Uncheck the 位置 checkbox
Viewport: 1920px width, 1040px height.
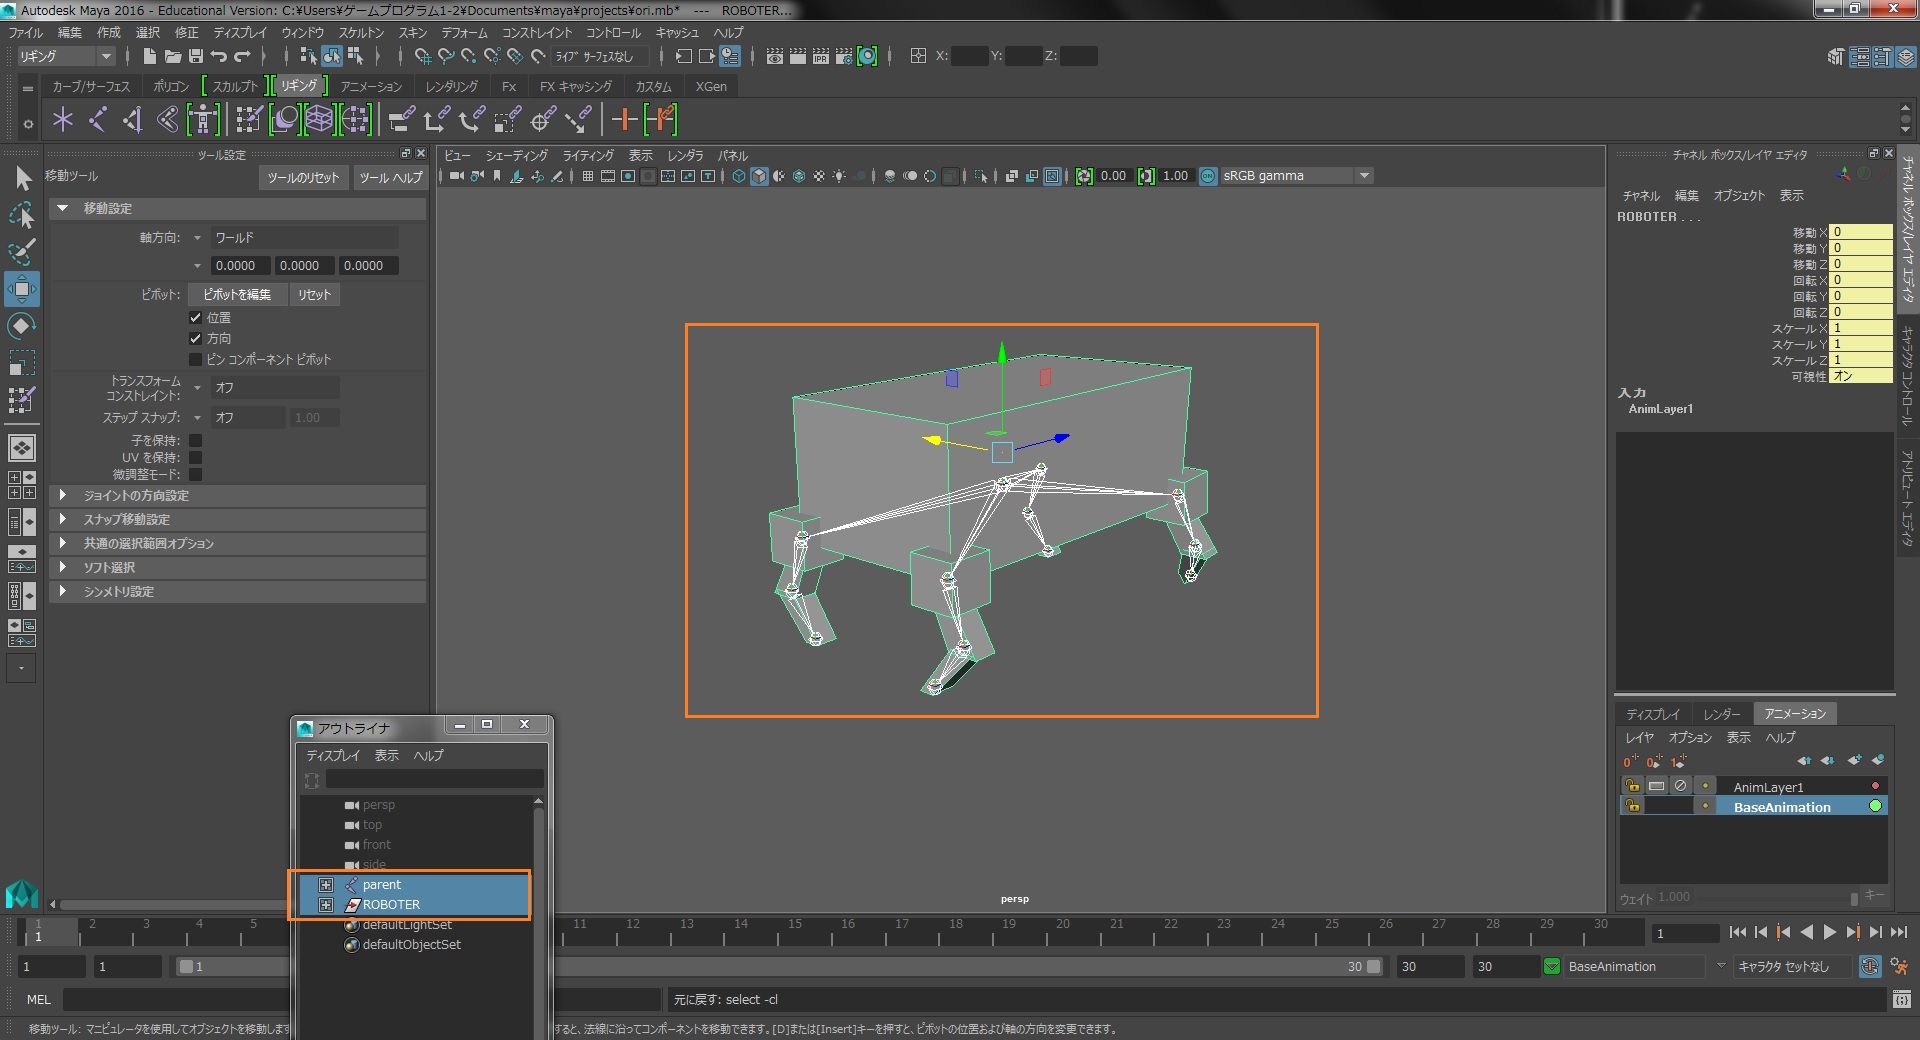(196, 317)
